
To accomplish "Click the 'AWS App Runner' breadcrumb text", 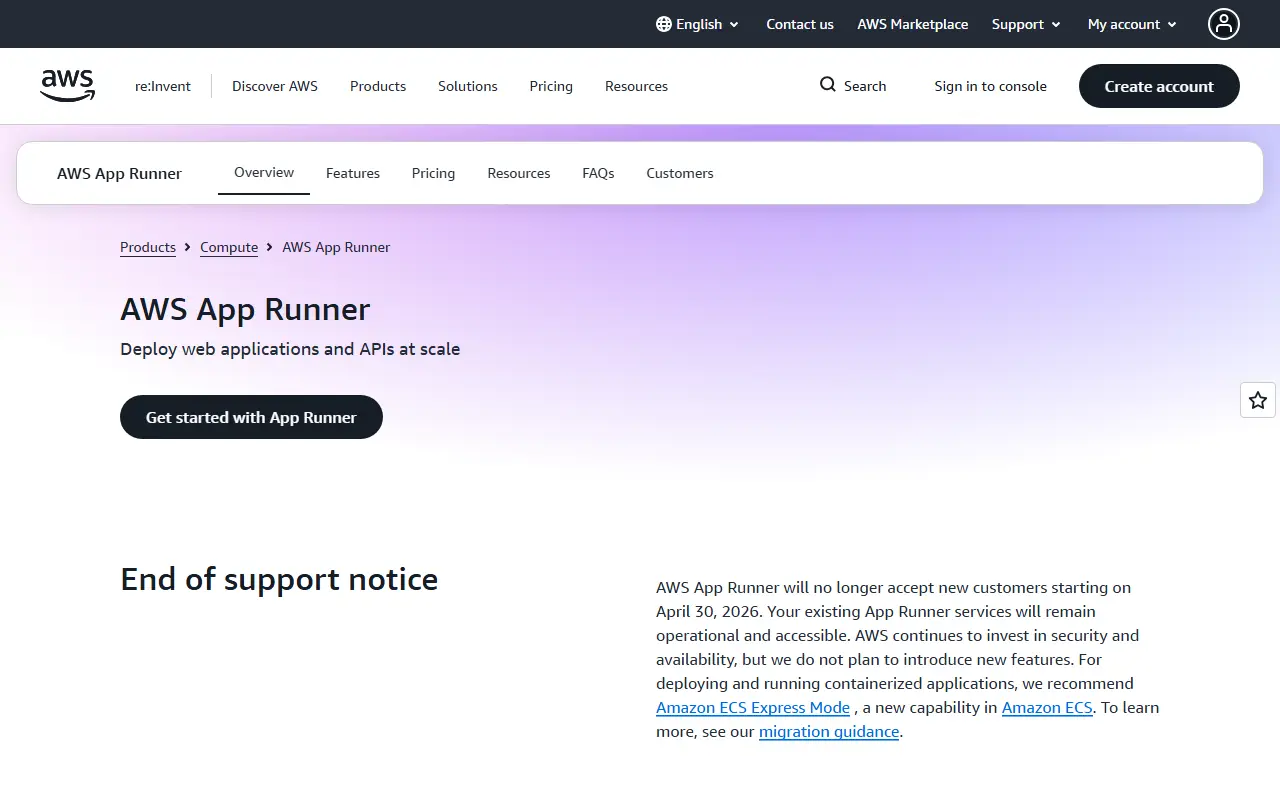I will click(336, 247).
